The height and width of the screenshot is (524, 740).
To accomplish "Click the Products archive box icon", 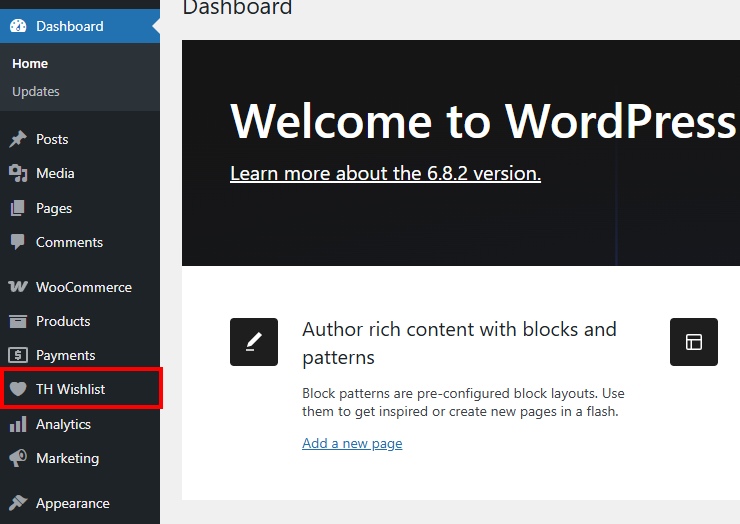I will (x=18, y=321).
